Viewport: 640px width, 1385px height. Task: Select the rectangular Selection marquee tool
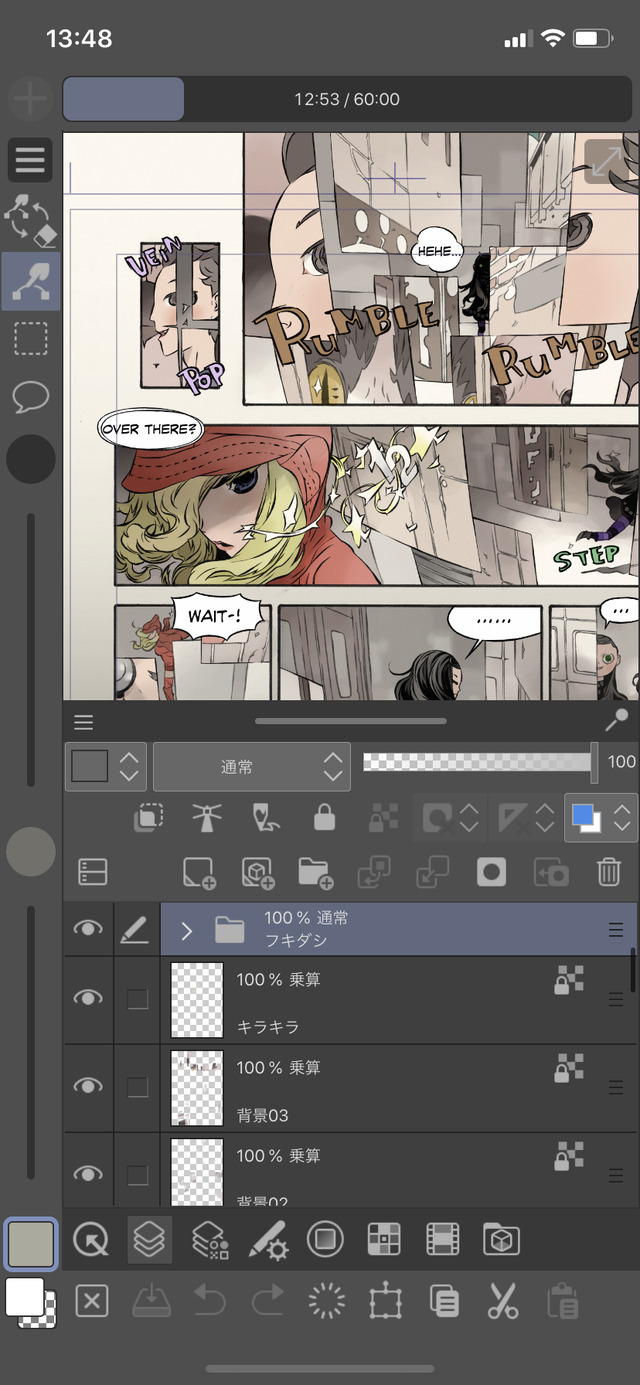pyautogui.click(x=30, y=339)
